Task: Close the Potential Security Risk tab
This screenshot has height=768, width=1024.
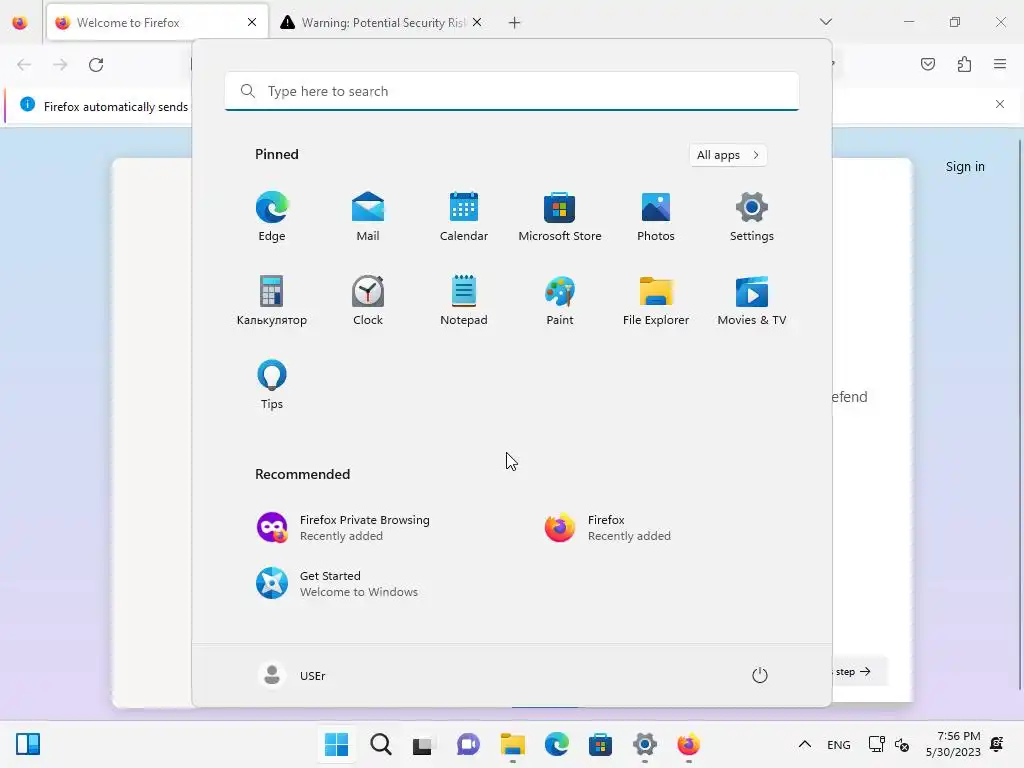Action: pyautogui.click(x=477, y=22)
